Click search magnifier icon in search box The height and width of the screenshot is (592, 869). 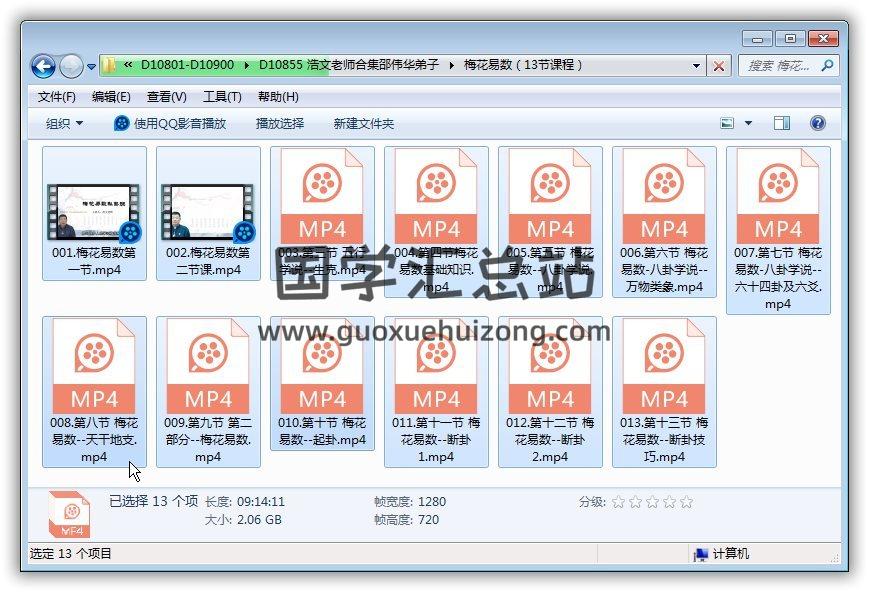(x=827, y=66)
